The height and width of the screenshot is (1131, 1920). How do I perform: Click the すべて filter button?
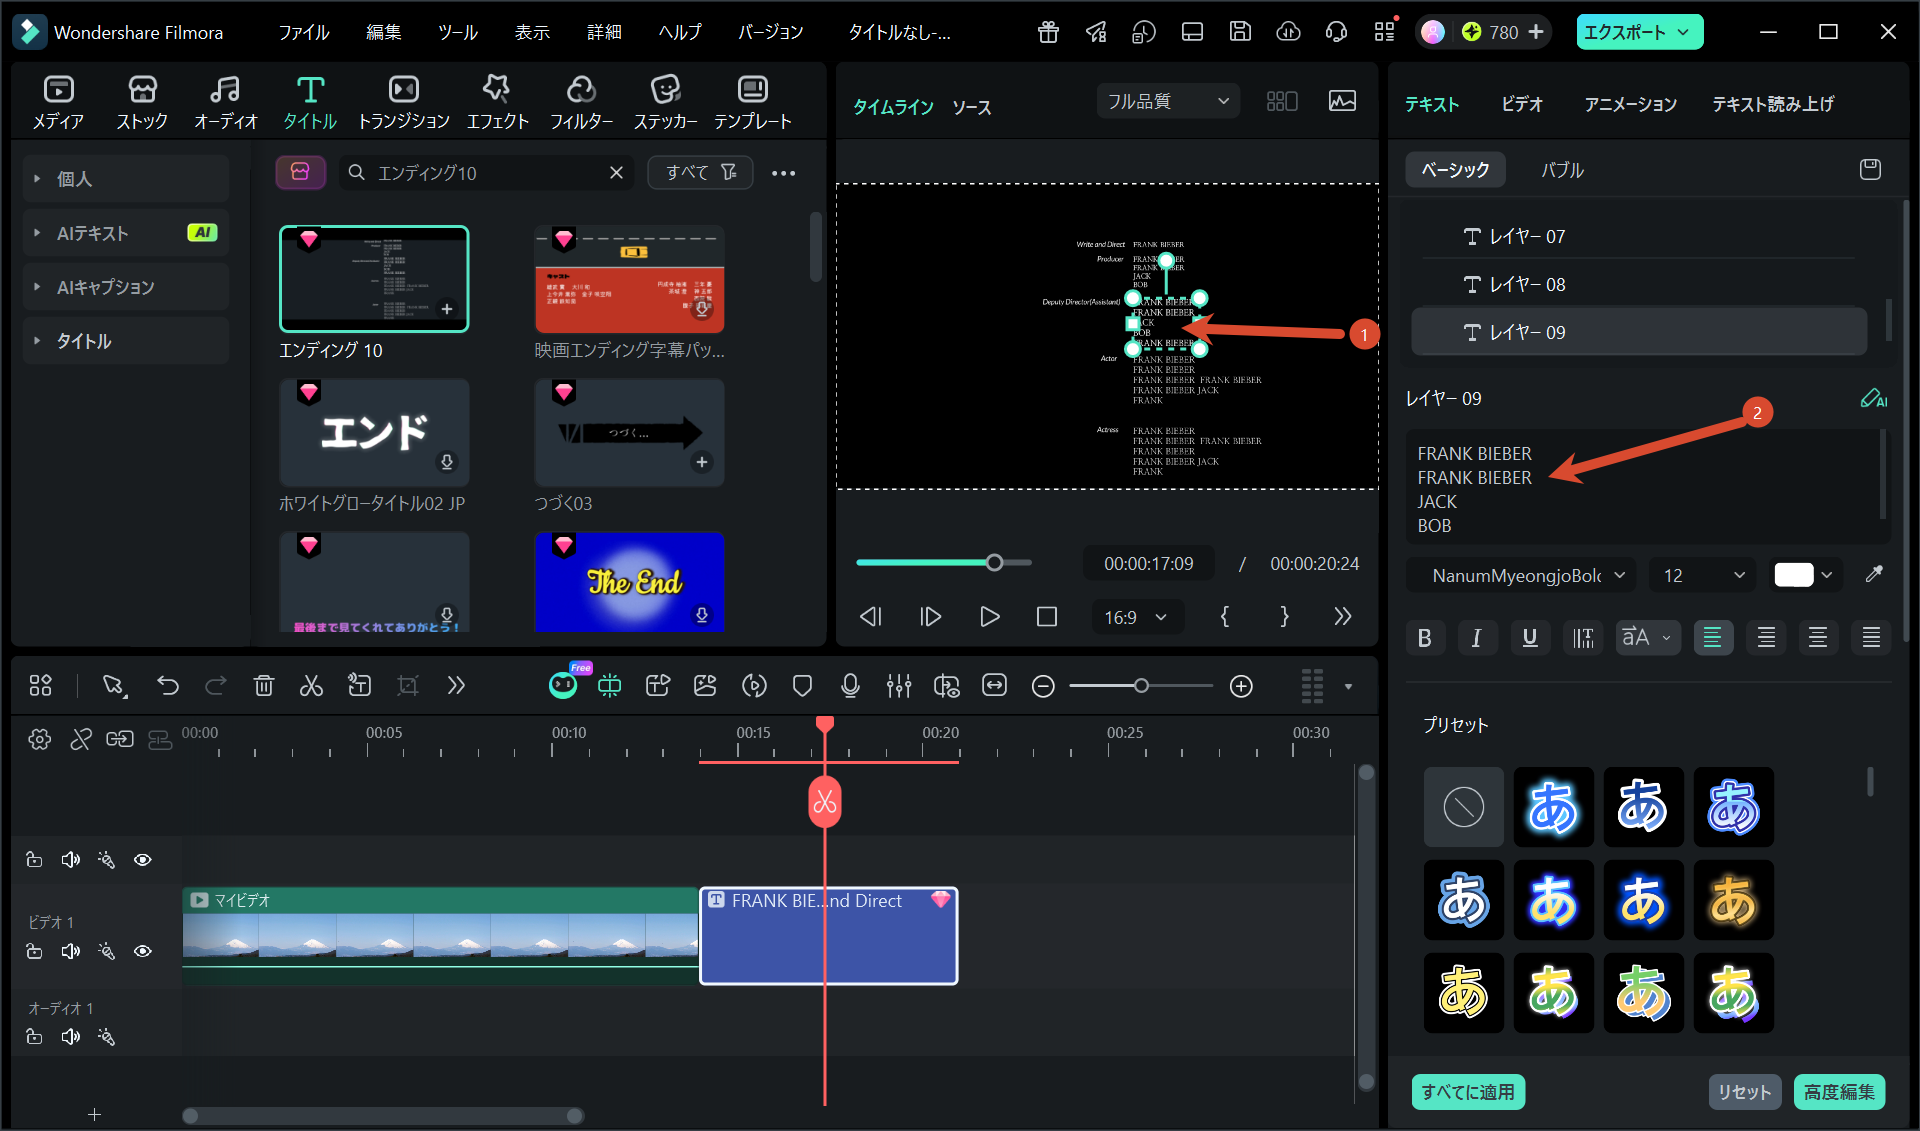pos(700,172)
